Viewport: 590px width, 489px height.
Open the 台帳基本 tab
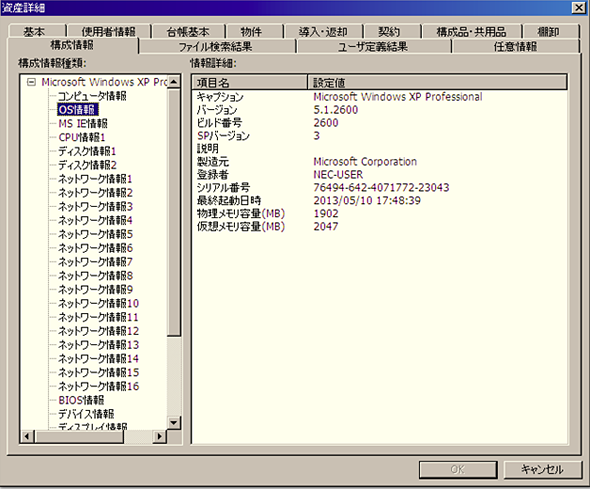(188, 32)
